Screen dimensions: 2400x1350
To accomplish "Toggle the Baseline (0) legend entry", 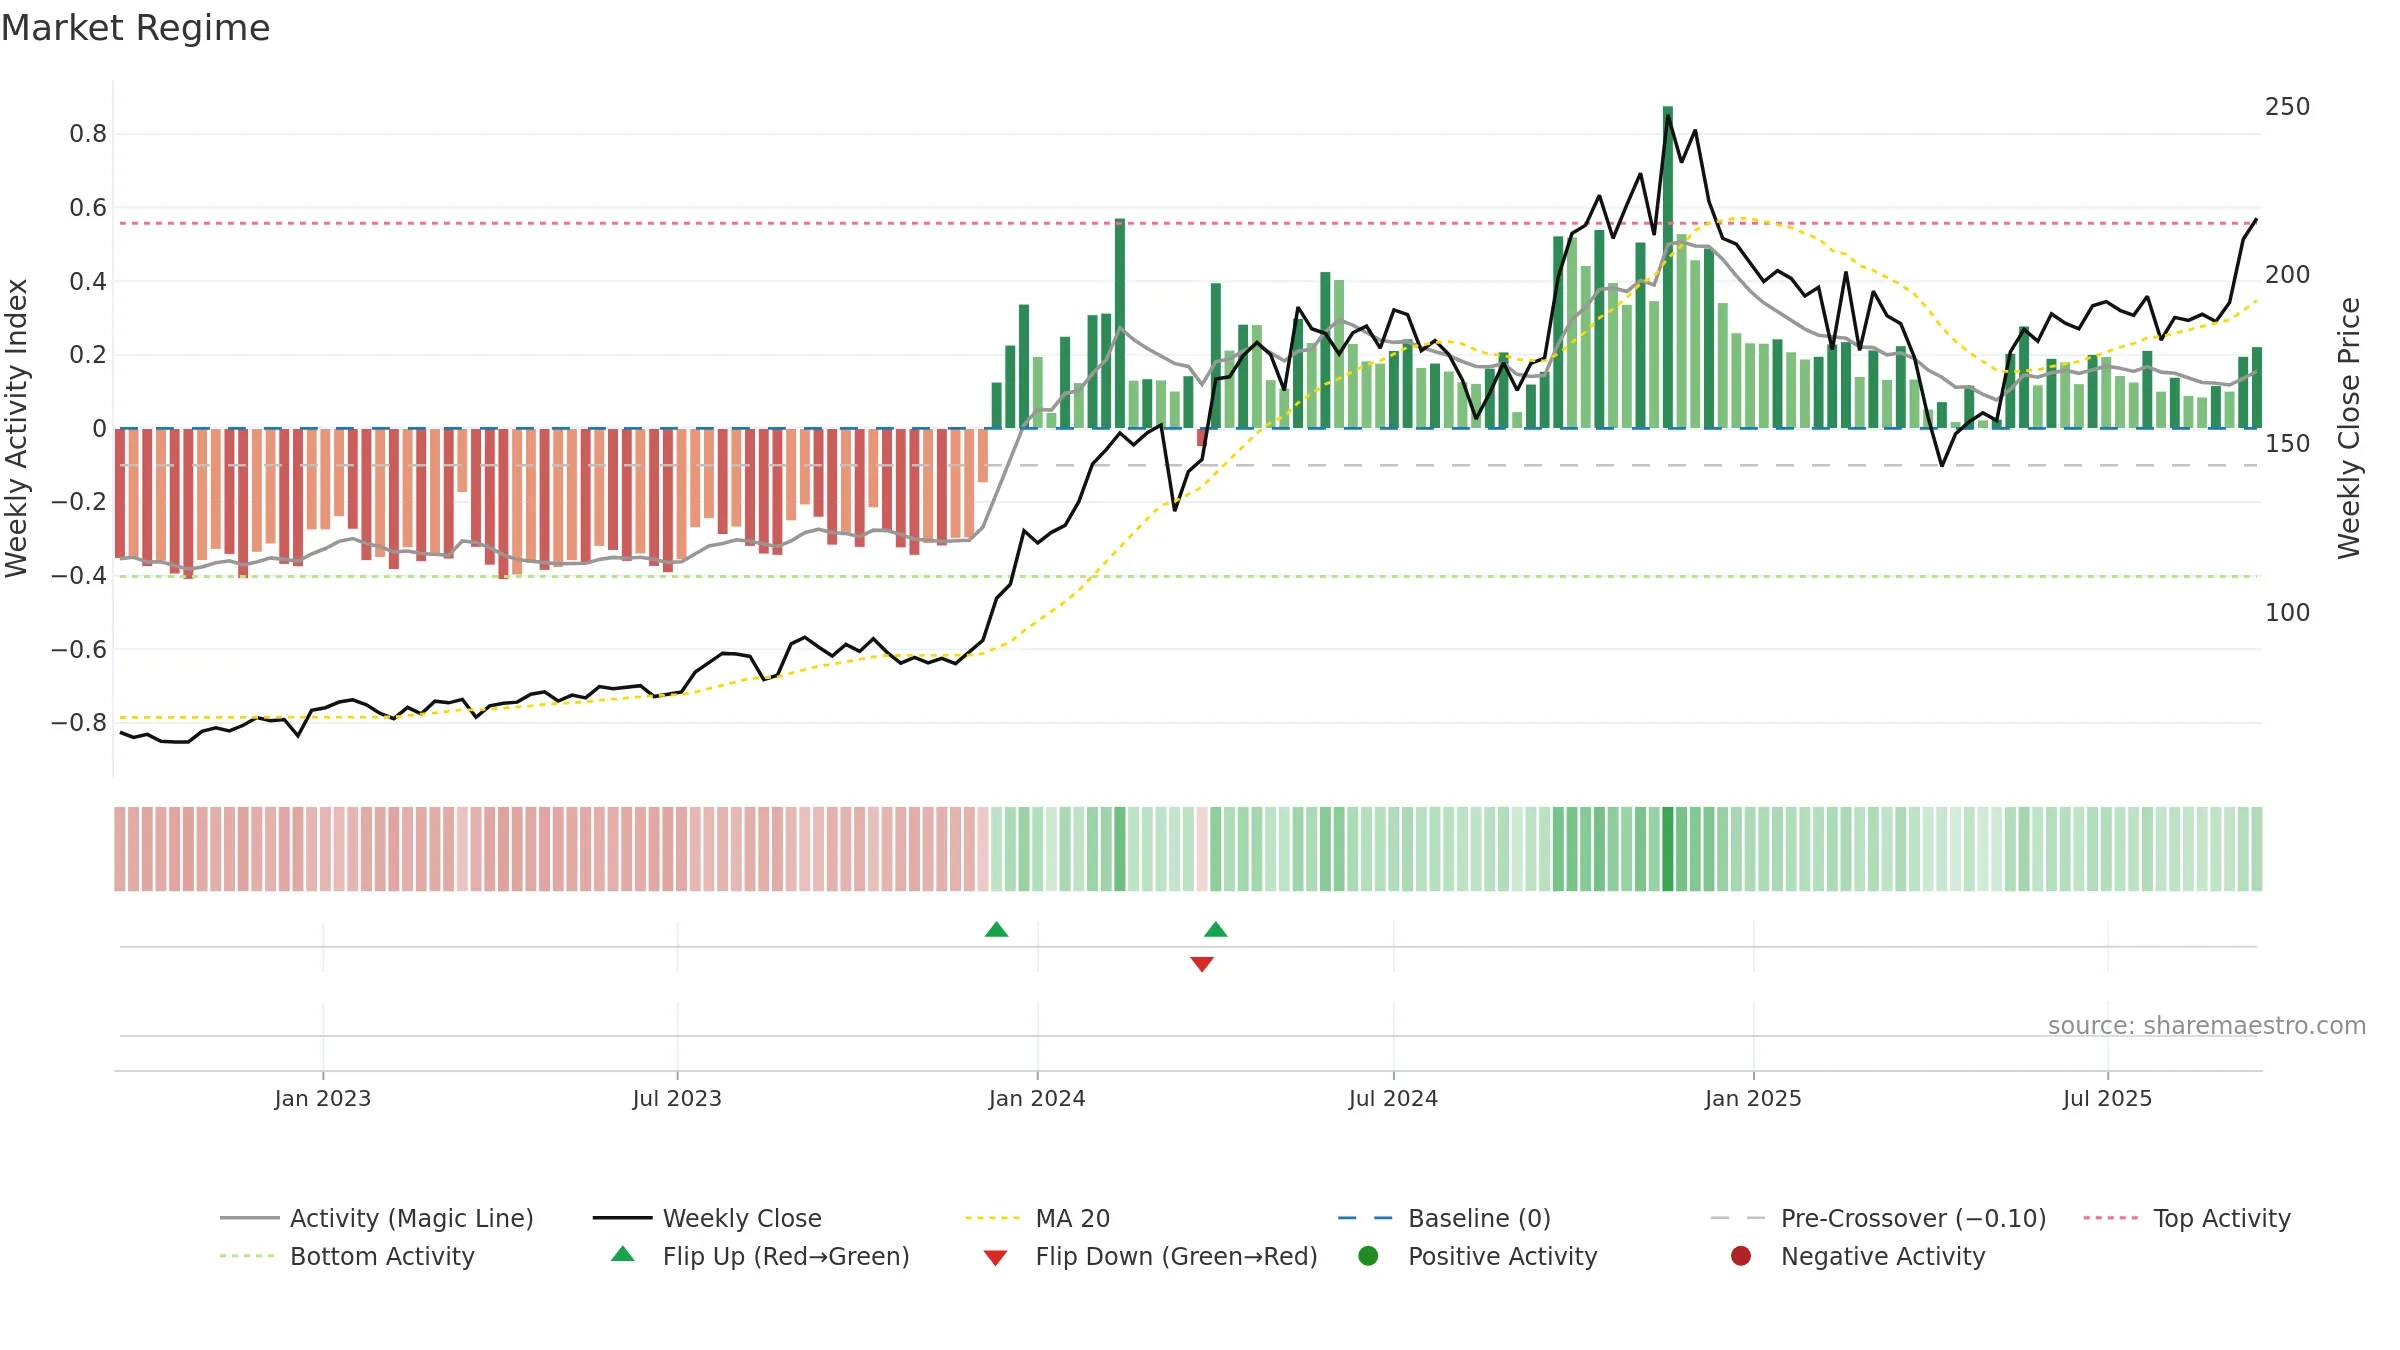I will coord(1444,1218).
